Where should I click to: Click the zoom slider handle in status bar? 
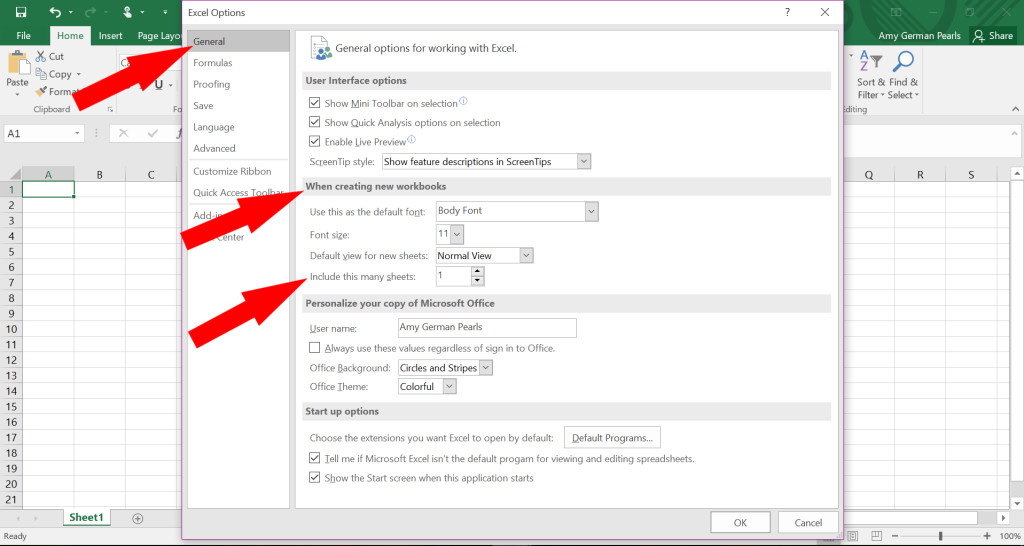(x=940, y=536)
